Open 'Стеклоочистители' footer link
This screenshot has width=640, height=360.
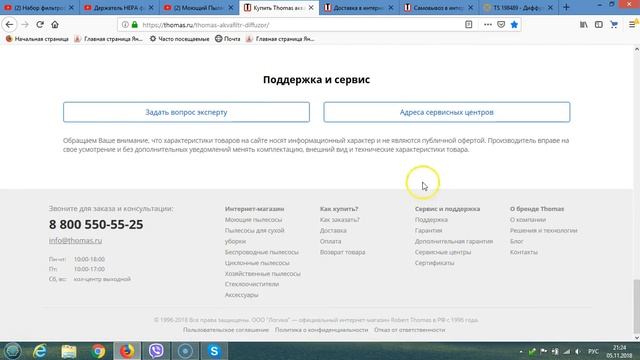coord(252,284)
